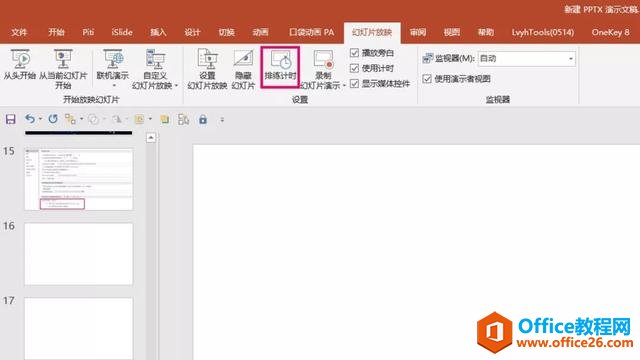640x360 pixels.
Task: Switch to the OneKey 8 tab
Action: click(x=611, y=32)
